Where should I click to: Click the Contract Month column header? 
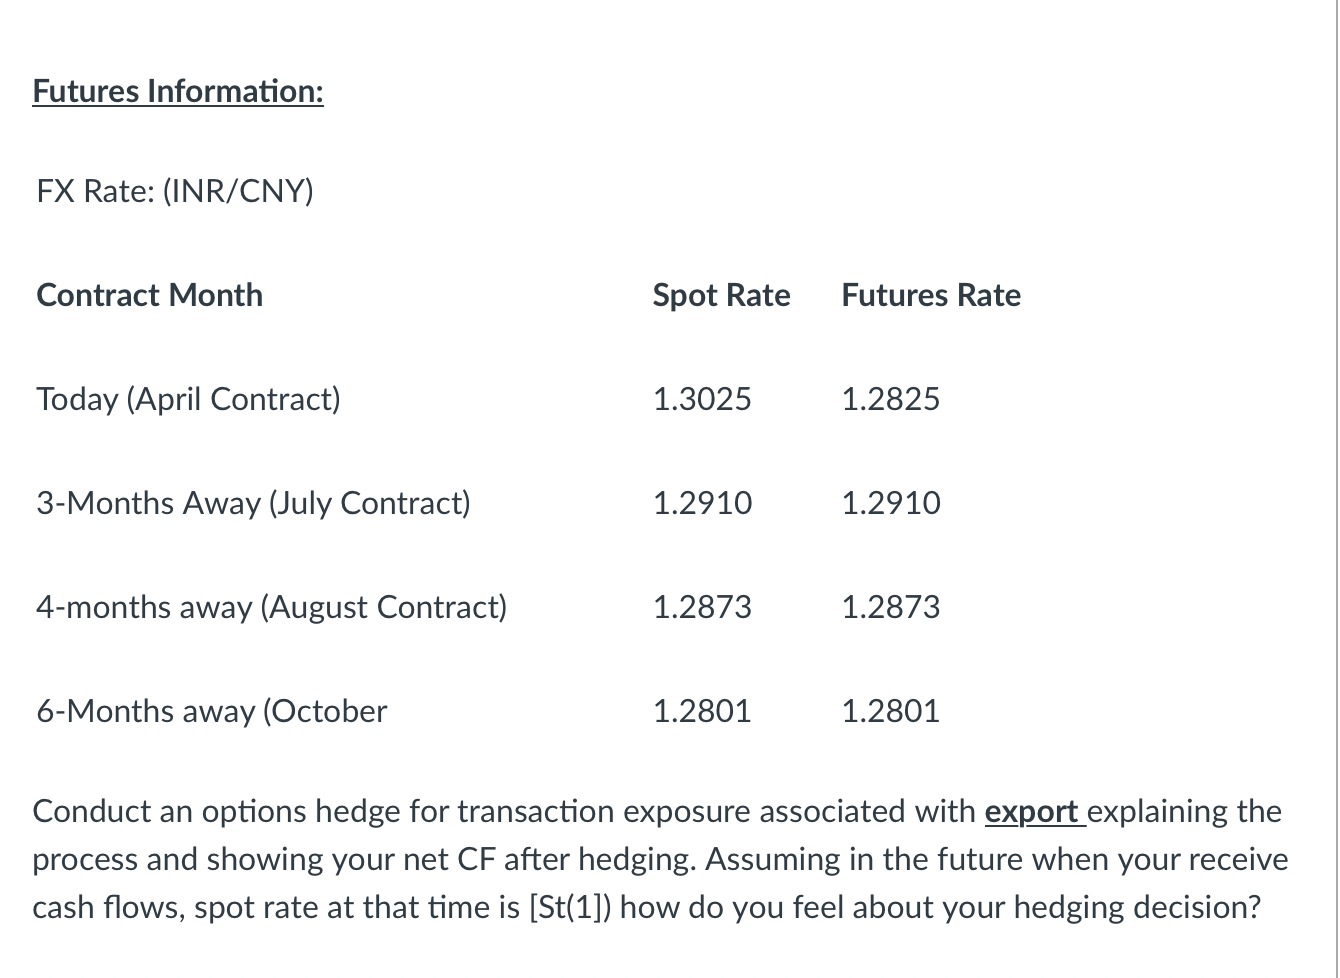point(150,295)
